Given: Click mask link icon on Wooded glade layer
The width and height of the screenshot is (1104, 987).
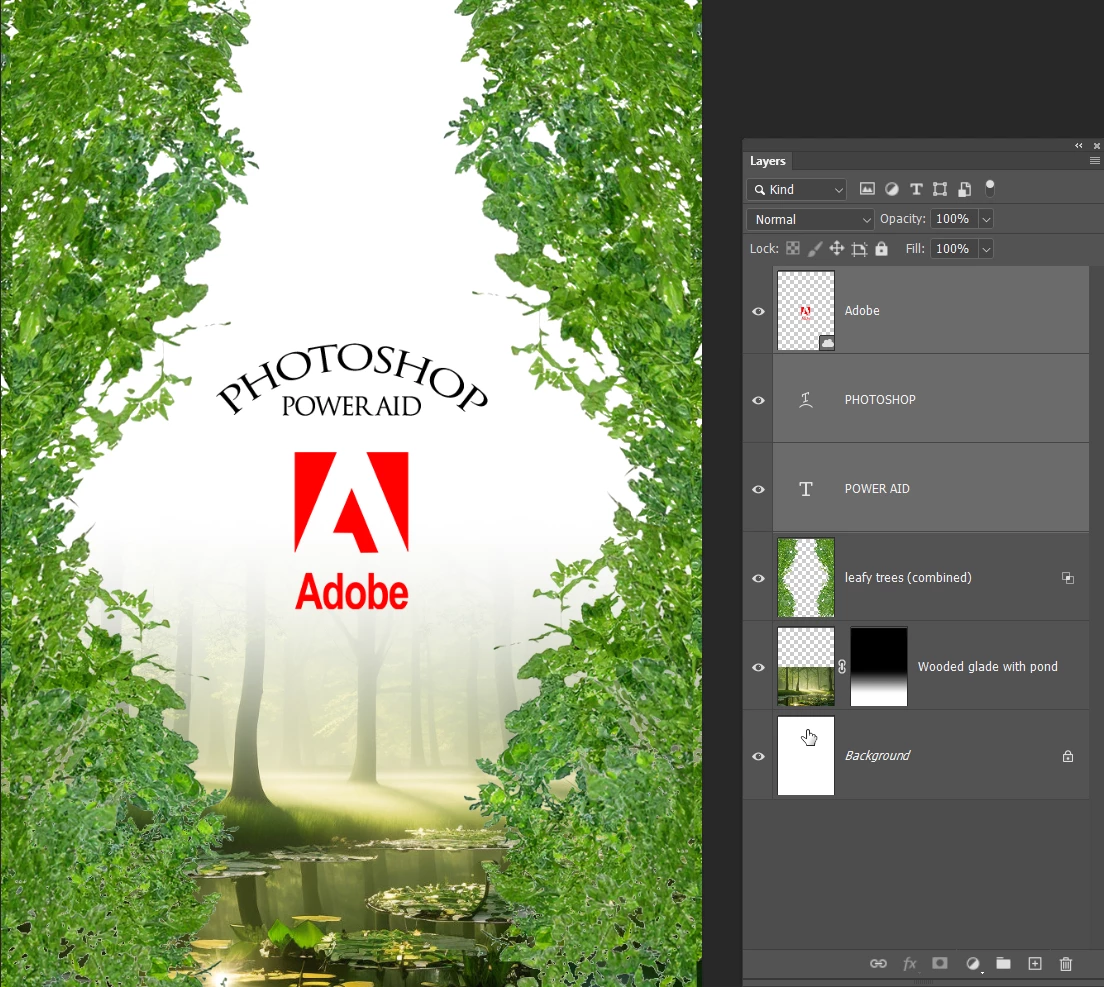Looking at the screenshot, I should (842, 667).
